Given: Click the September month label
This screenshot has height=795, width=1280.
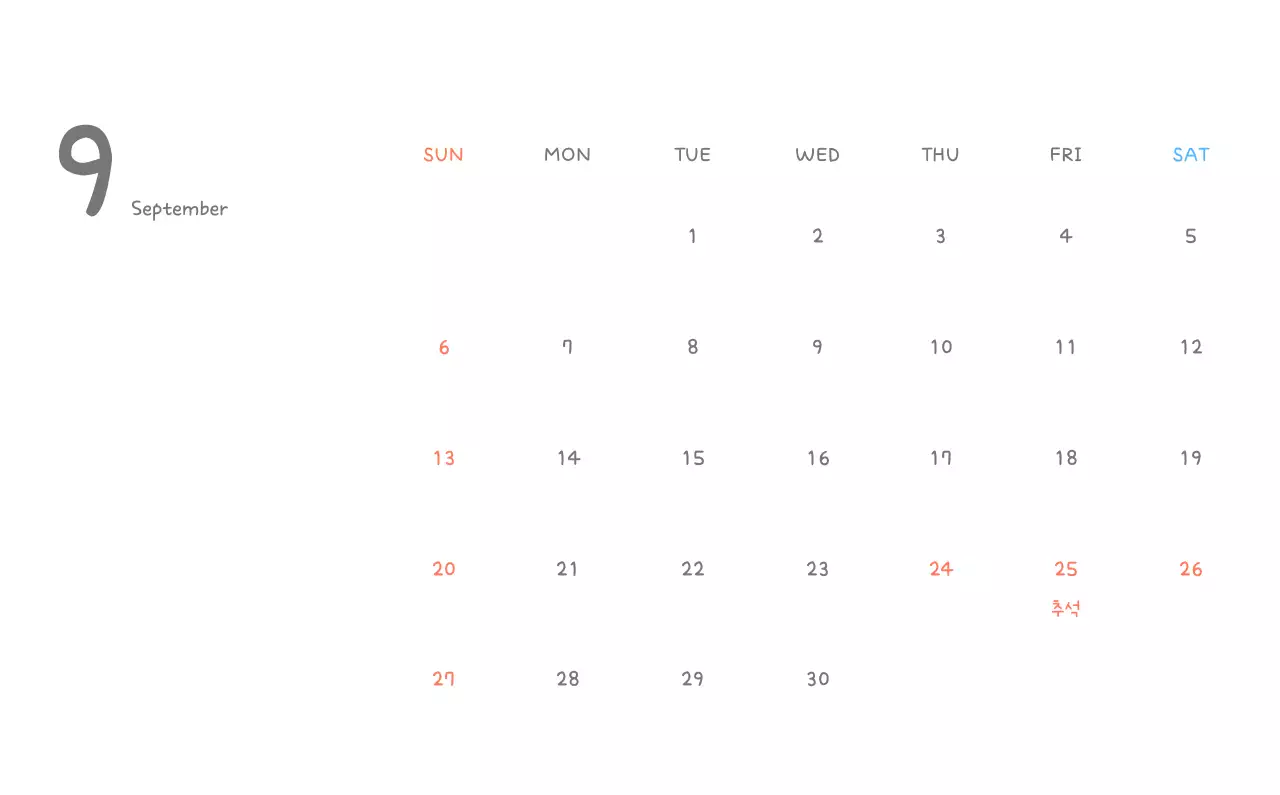Looking at the screenshot, I should [180, 209].
